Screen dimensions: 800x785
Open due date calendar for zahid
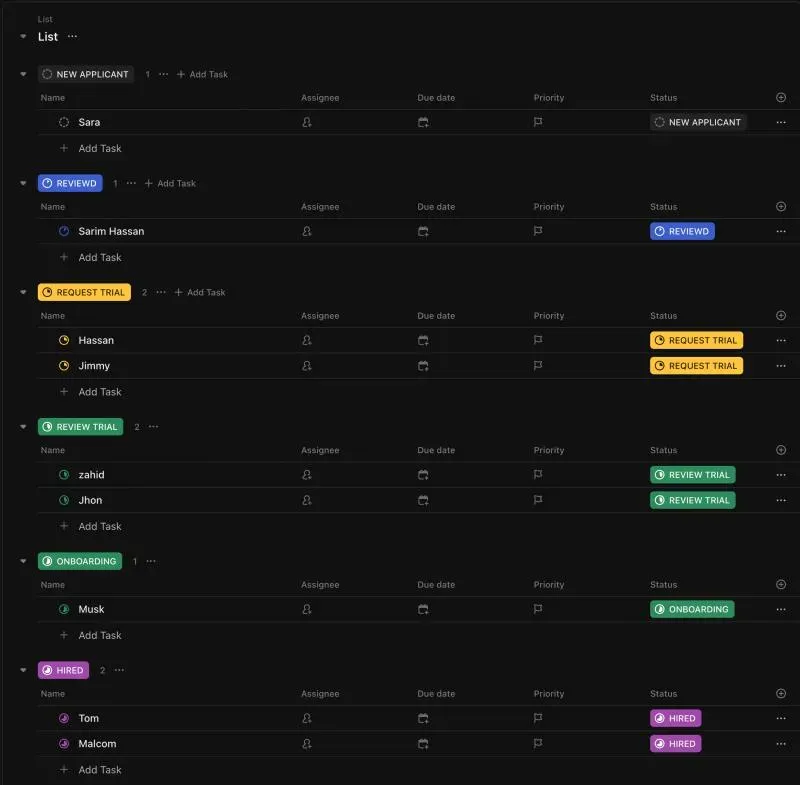(423, 475)
